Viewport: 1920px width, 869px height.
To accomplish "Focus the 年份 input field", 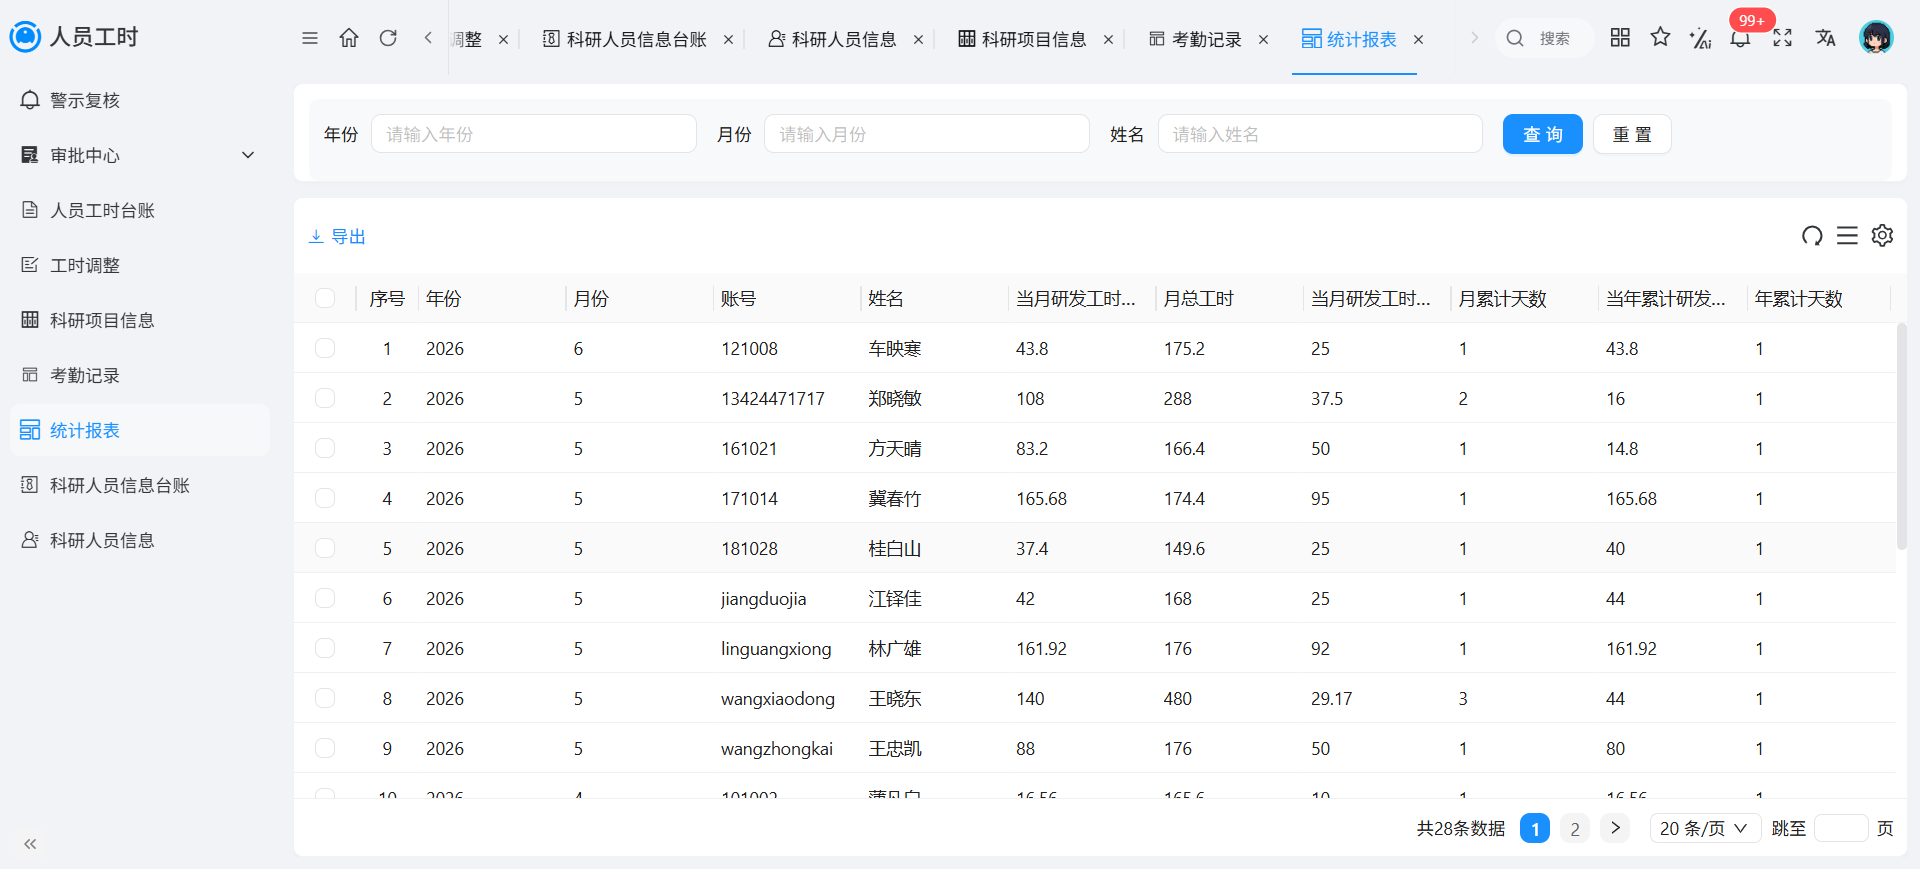I will (534, 134).
